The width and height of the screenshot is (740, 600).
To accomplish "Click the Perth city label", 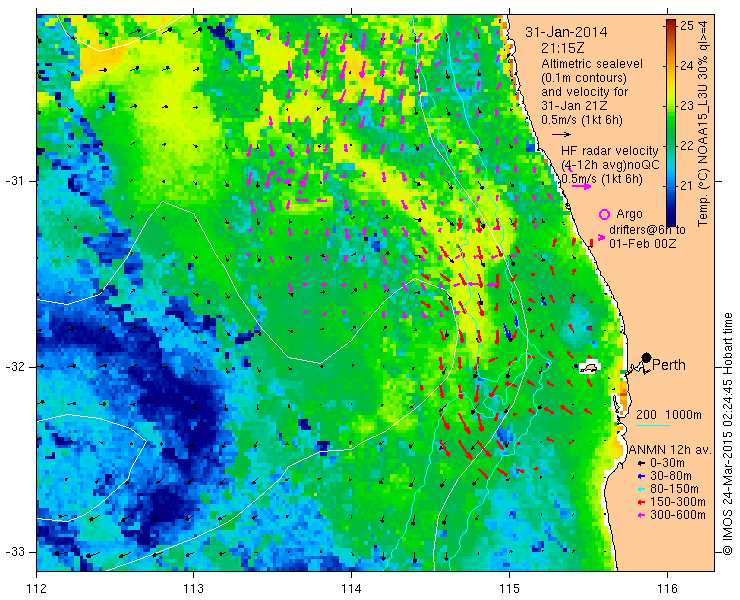I will (669, 365).
